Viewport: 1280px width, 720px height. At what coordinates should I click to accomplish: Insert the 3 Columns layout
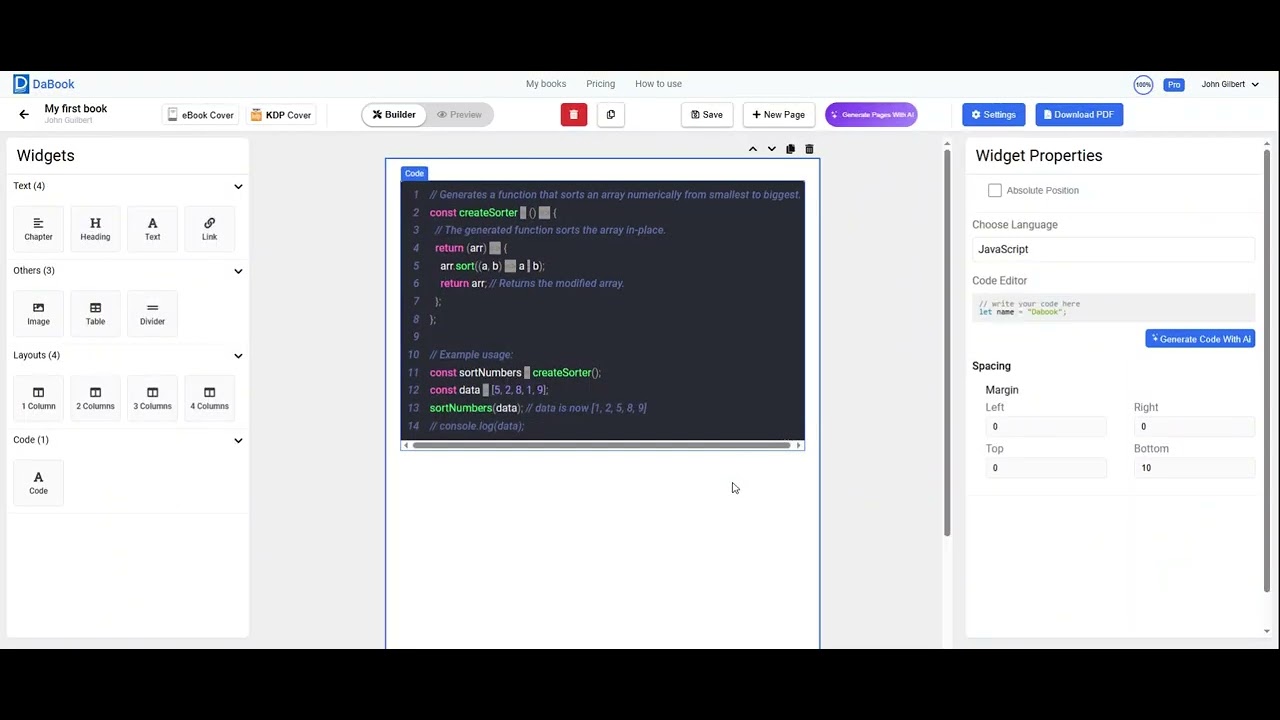click(152, 398)
